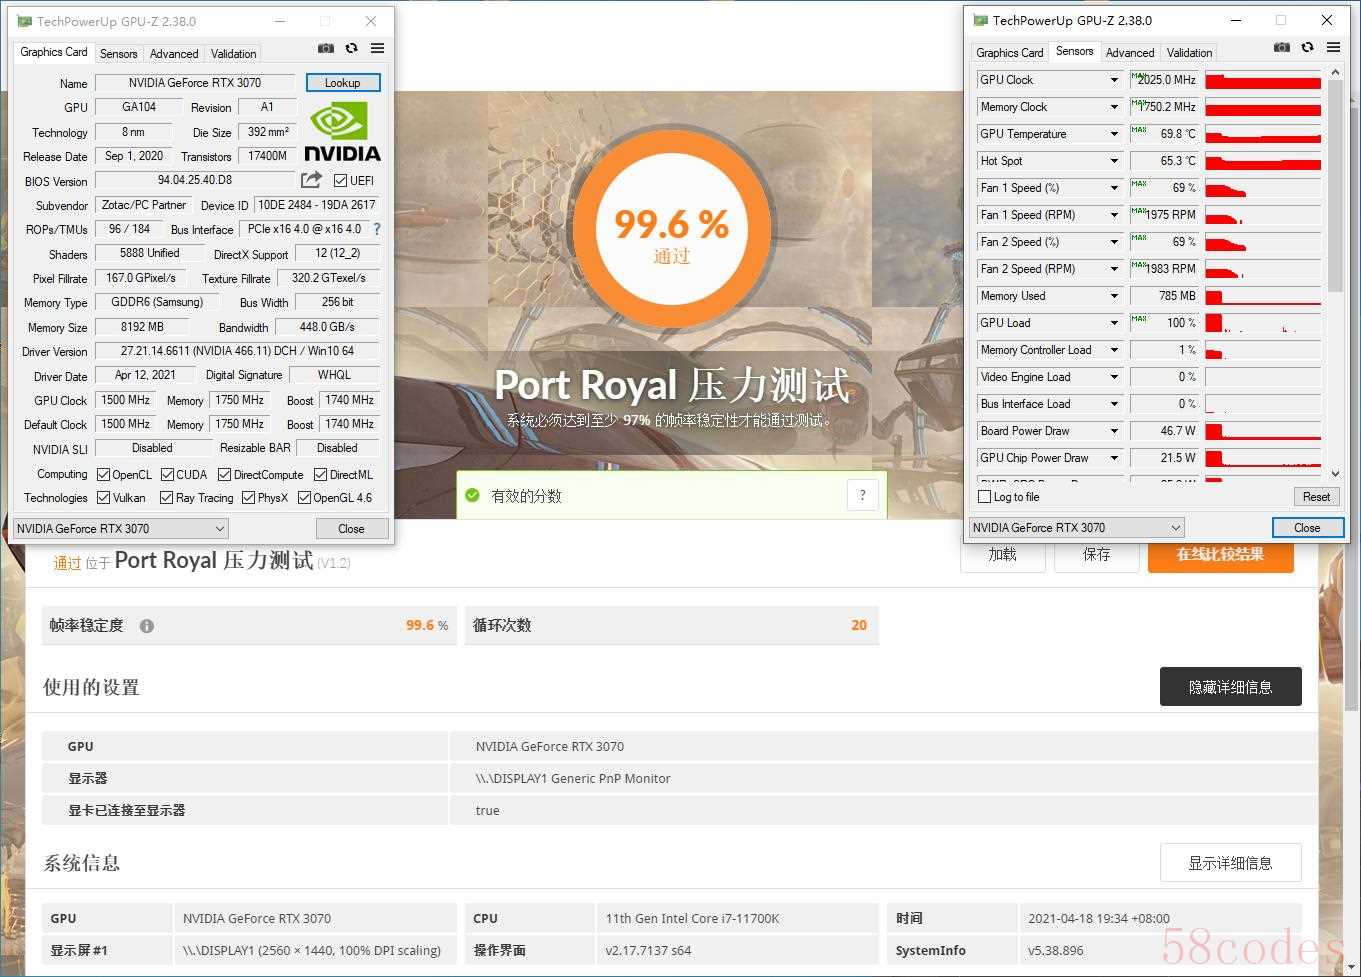Toggle DirectCompute checkbox
The height and width of the screenshot is (977, 1361).
[224, 474]
